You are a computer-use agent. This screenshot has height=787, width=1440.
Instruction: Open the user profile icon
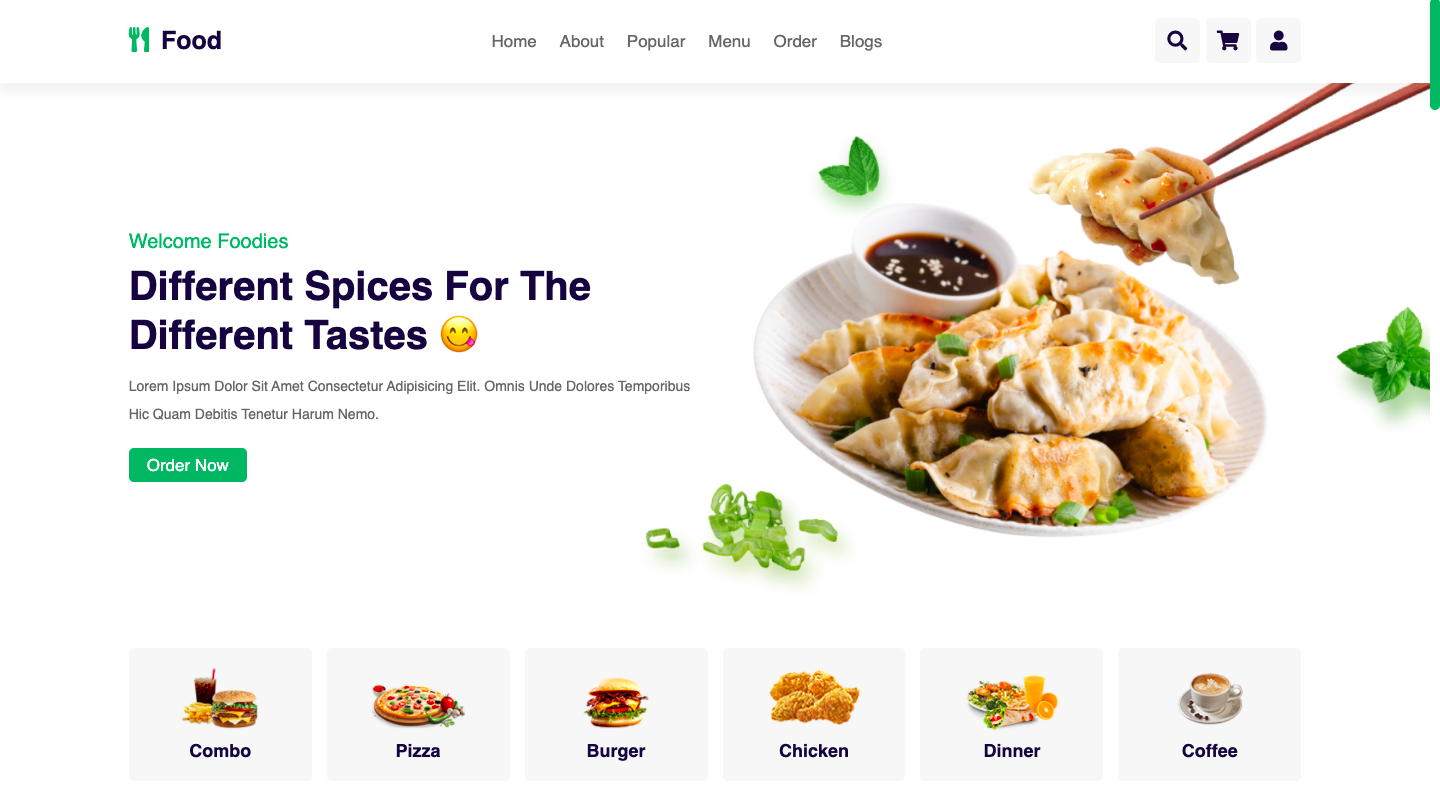coord(1278,41)
